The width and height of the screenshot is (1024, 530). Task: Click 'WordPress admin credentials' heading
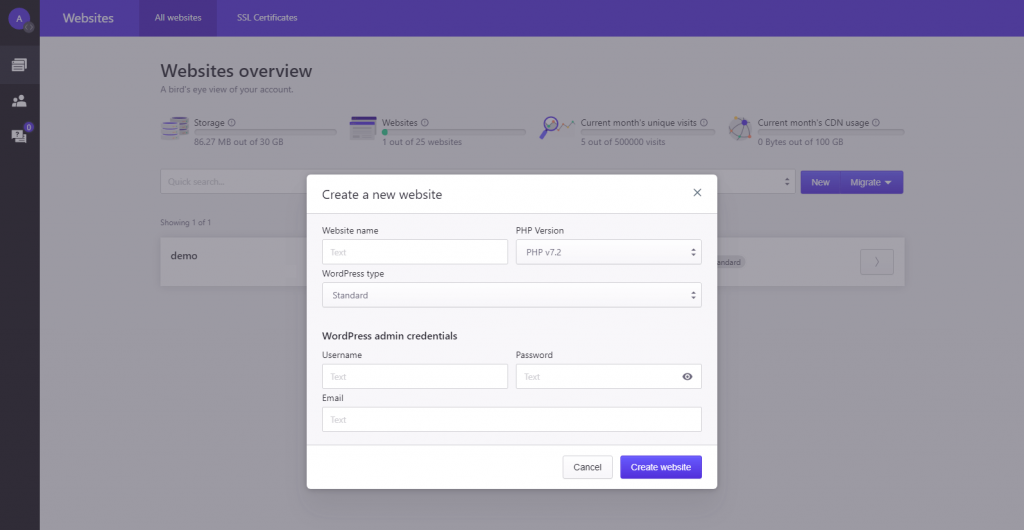tap(389, 336)
